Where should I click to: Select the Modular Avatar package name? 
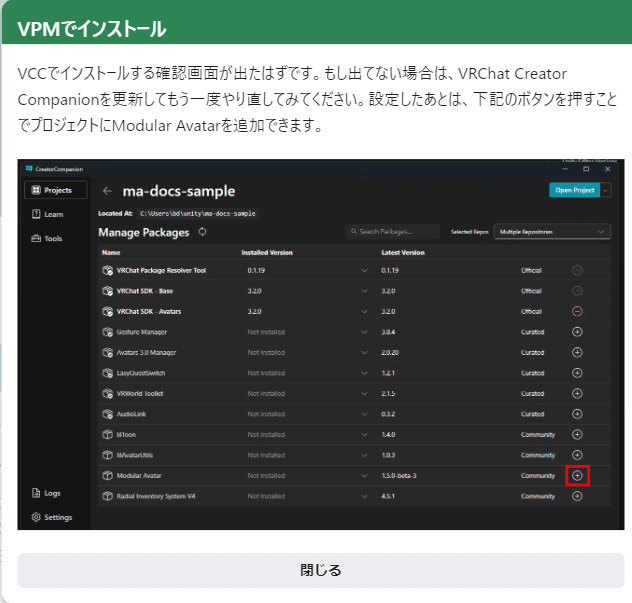pos(139,476)
